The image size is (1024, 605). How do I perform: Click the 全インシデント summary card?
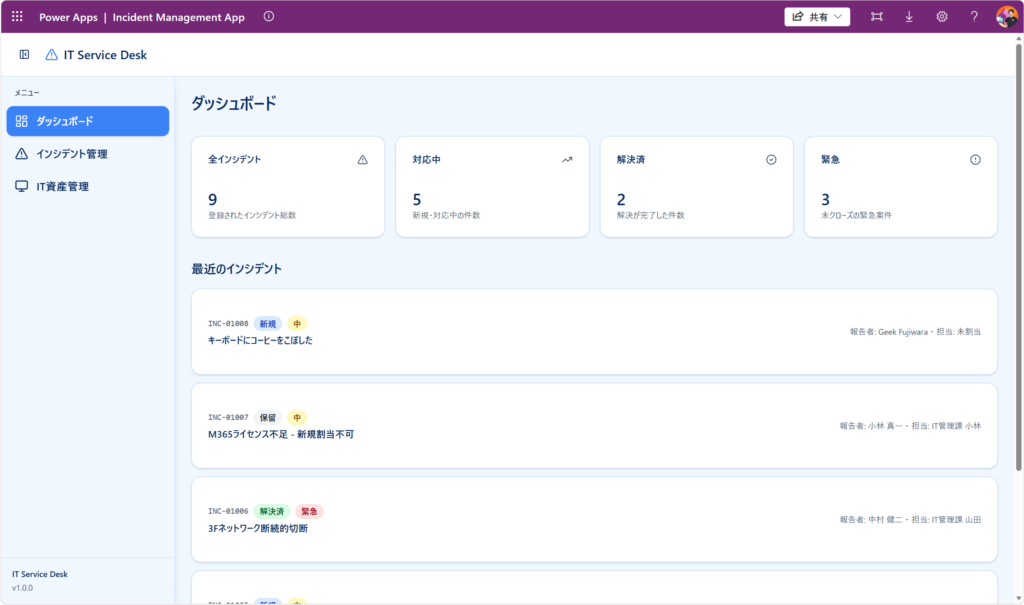[288, 187]
